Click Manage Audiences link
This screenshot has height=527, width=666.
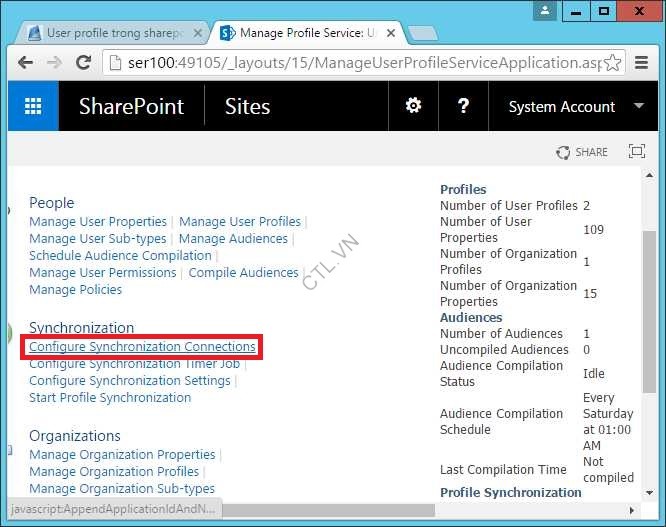[x=233, y=239]
